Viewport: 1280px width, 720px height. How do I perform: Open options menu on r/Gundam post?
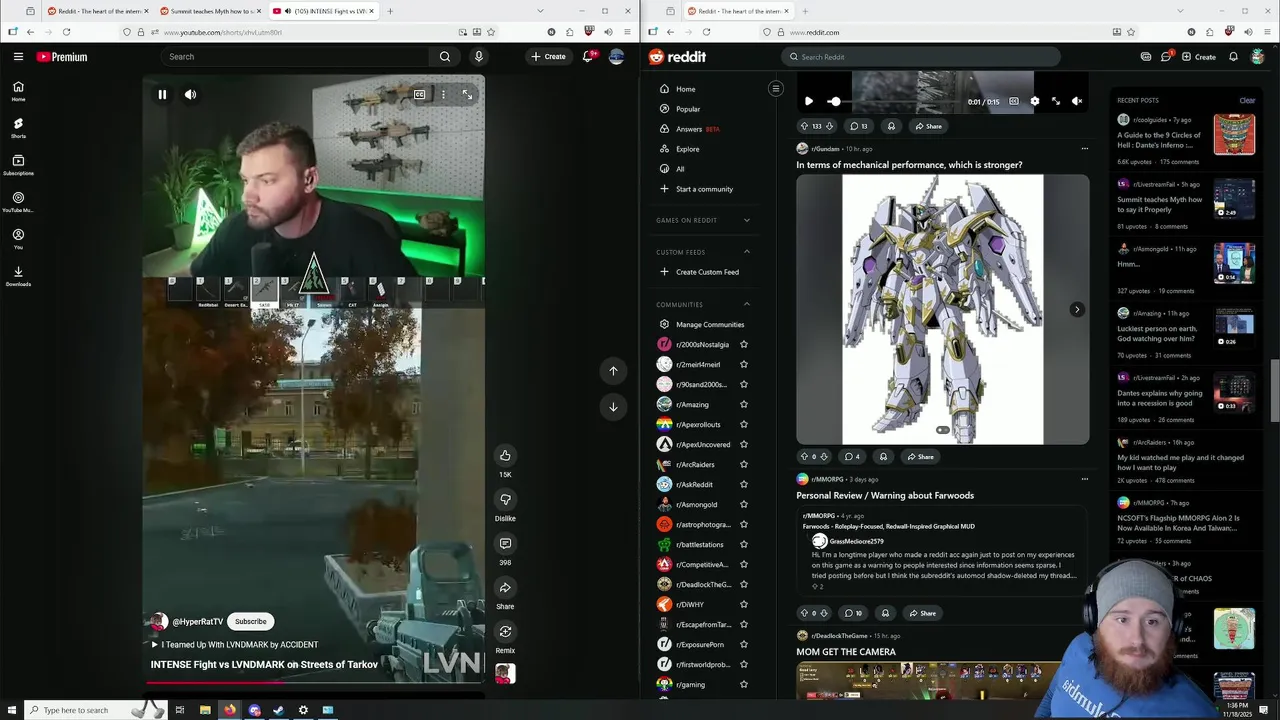pyautogui.click(x=1084, y=149)
